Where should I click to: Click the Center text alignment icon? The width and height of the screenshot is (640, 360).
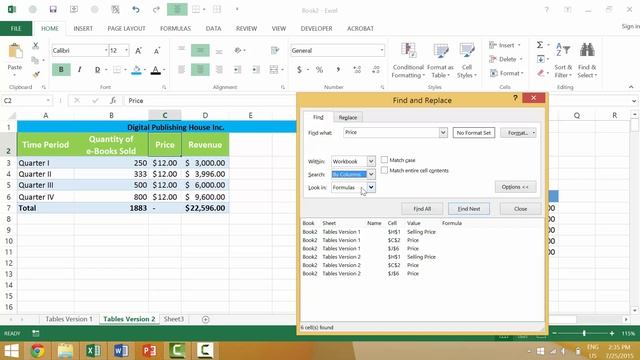point(200,70)
